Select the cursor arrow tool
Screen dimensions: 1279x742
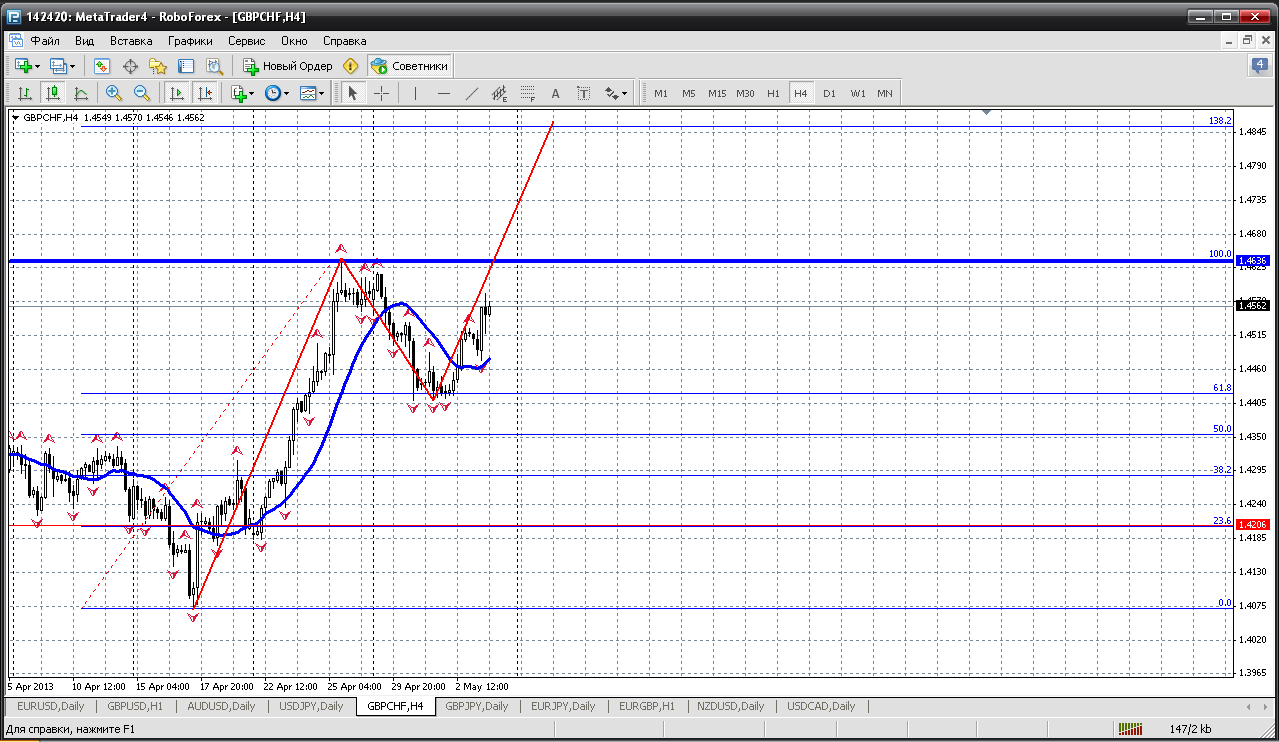pos(352,93)
